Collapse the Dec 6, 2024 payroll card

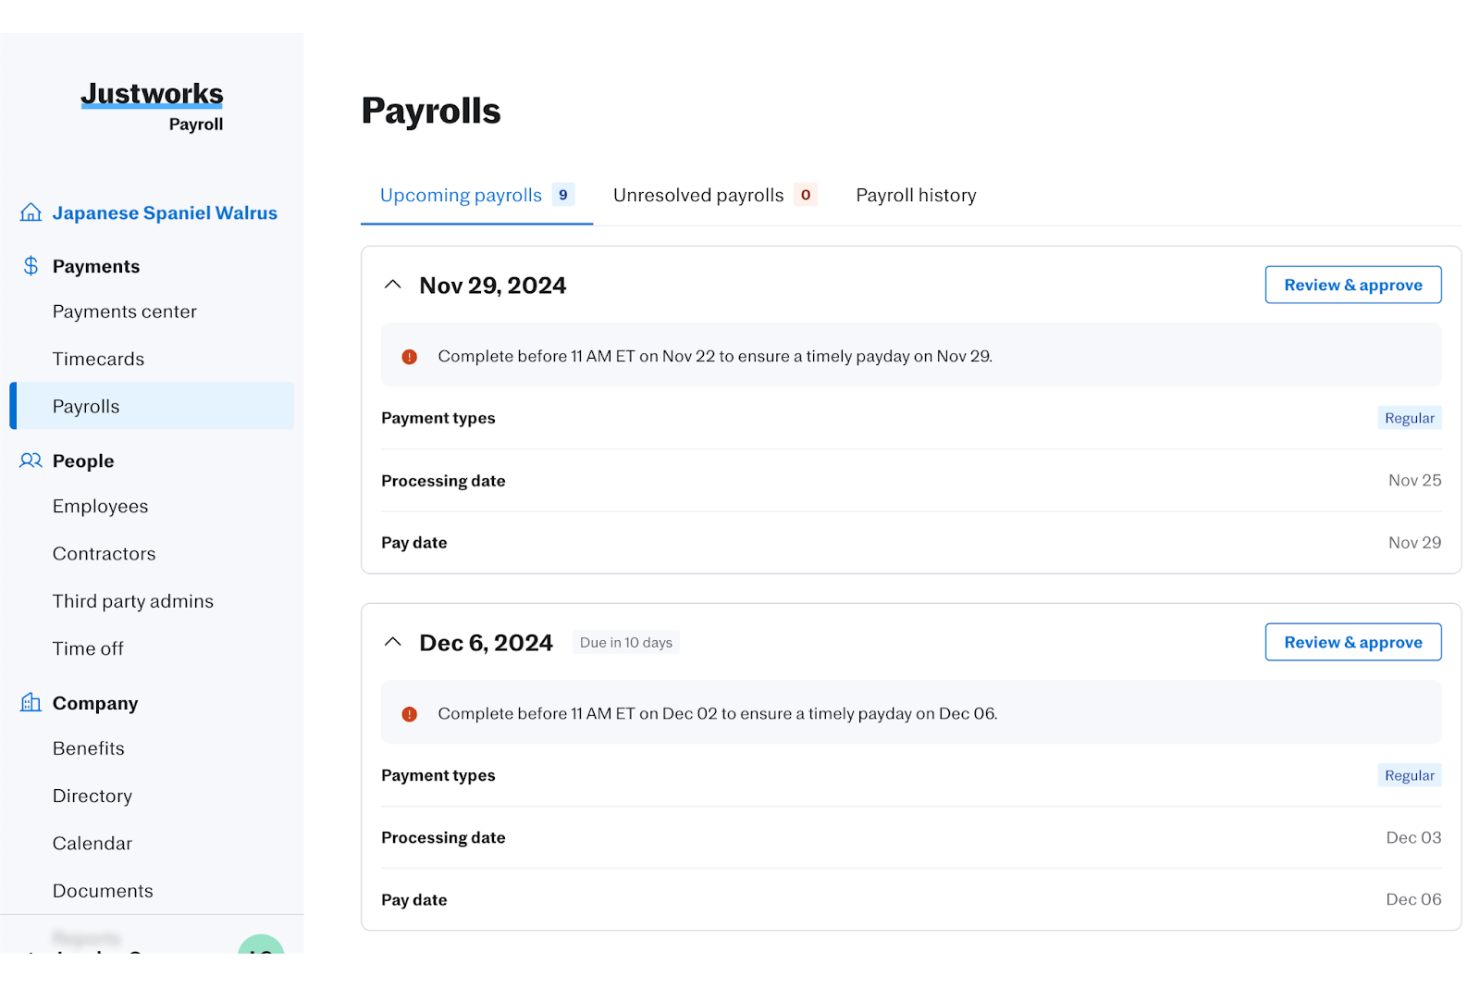(393, 642)
